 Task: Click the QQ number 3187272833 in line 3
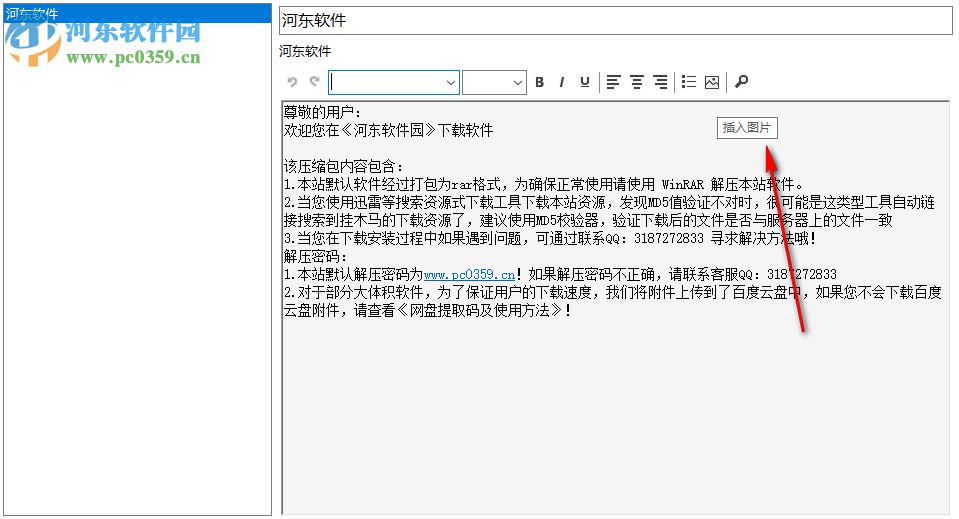[668, 238]
